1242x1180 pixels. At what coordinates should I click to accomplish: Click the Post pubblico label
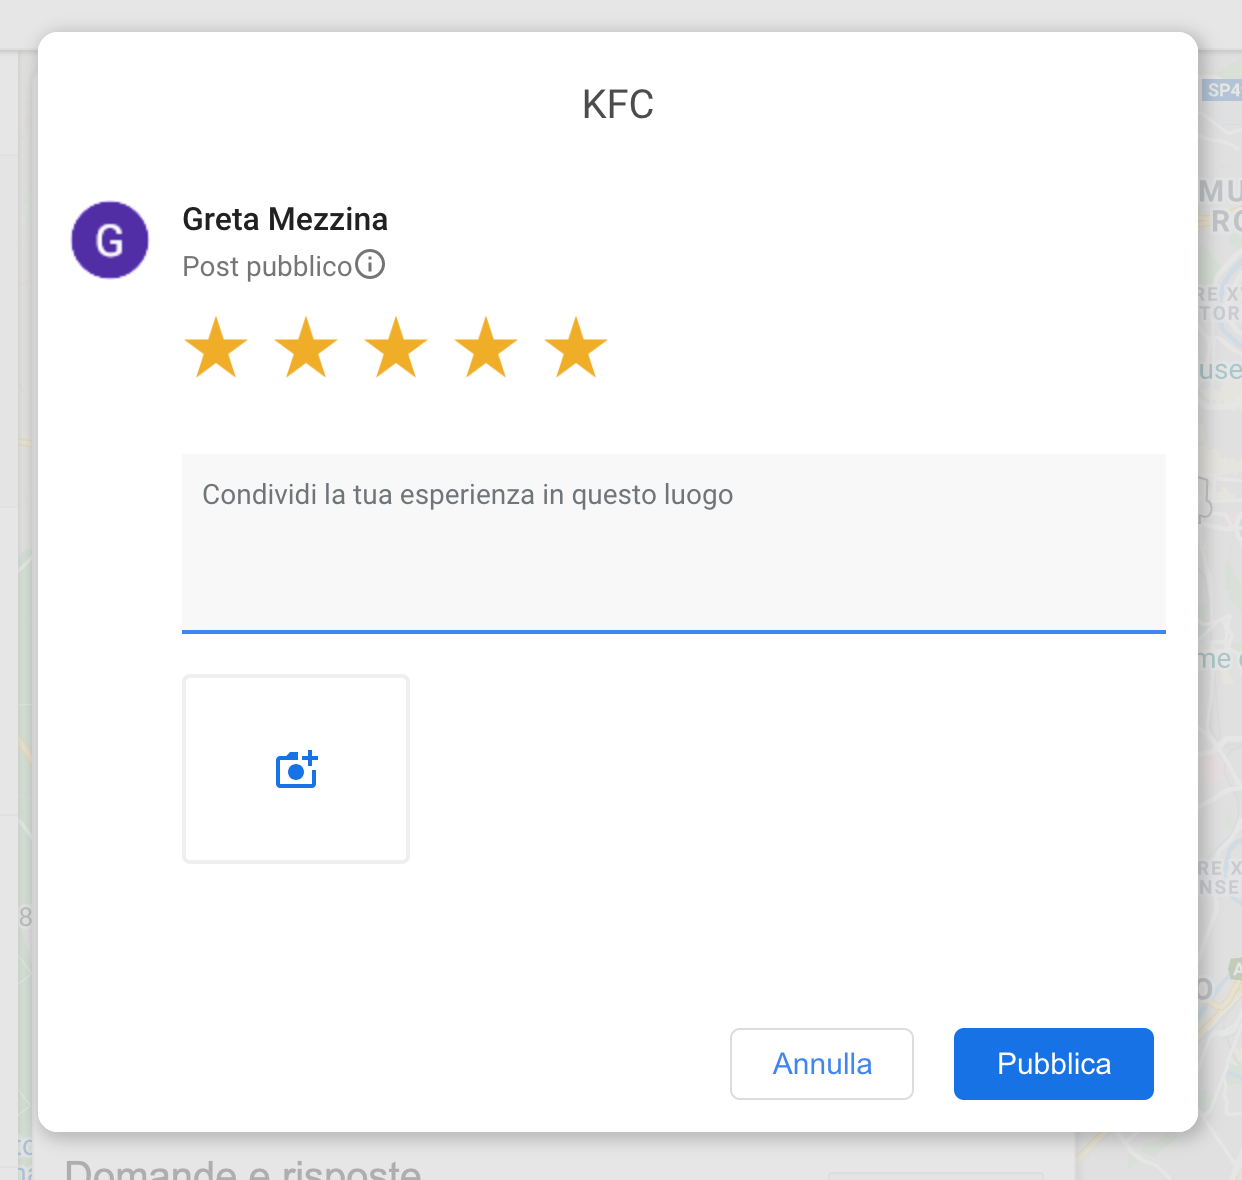(267, 266)
